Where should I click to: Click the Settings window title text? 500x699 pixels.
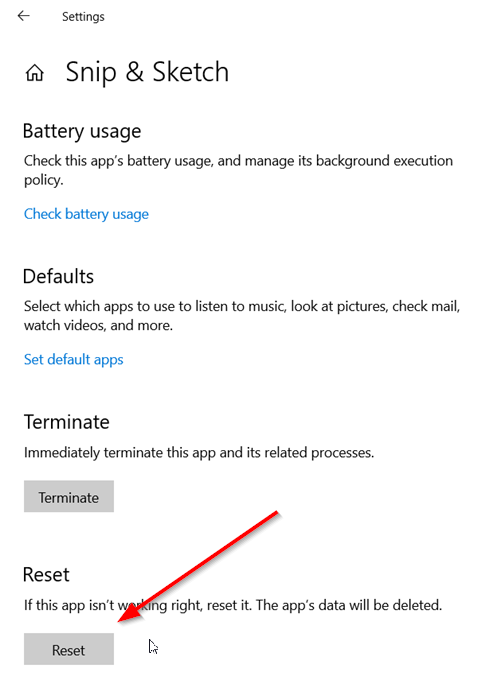coord(83,17)
